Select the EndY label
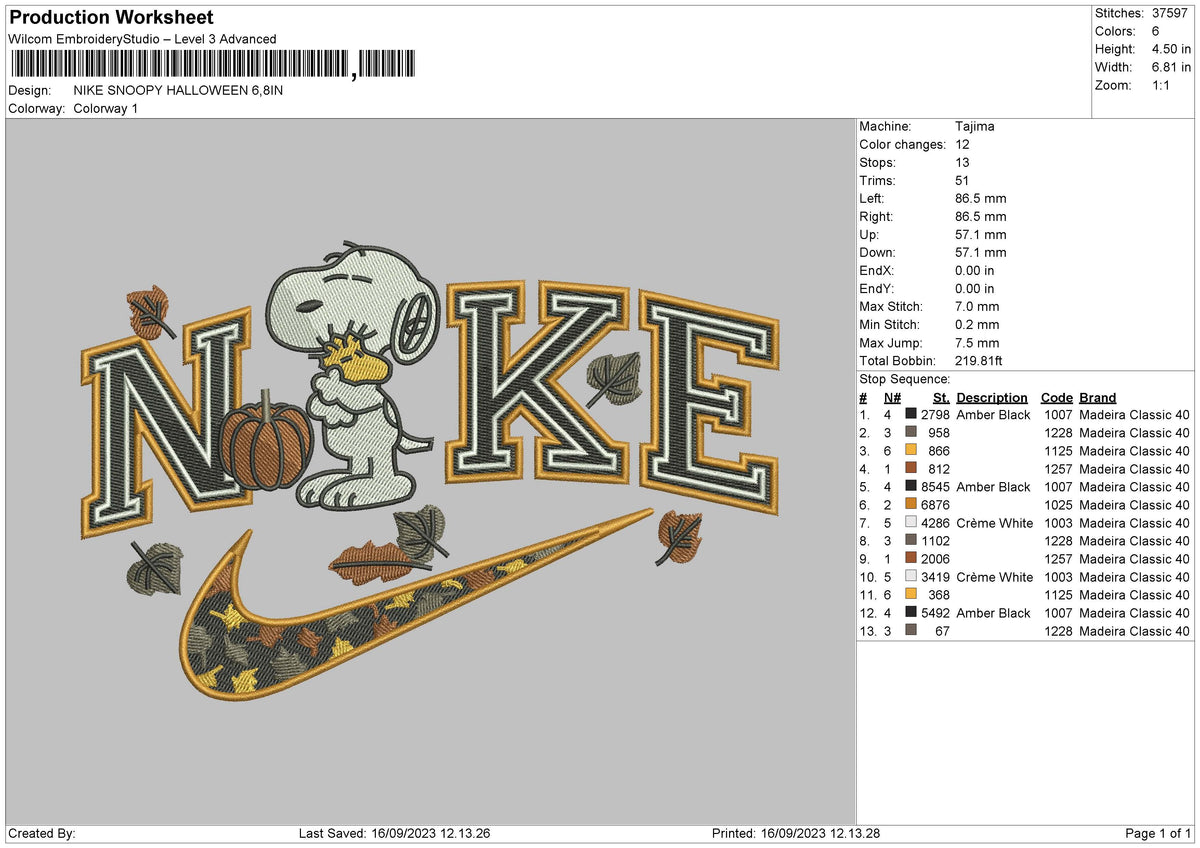 pos(877,288)
